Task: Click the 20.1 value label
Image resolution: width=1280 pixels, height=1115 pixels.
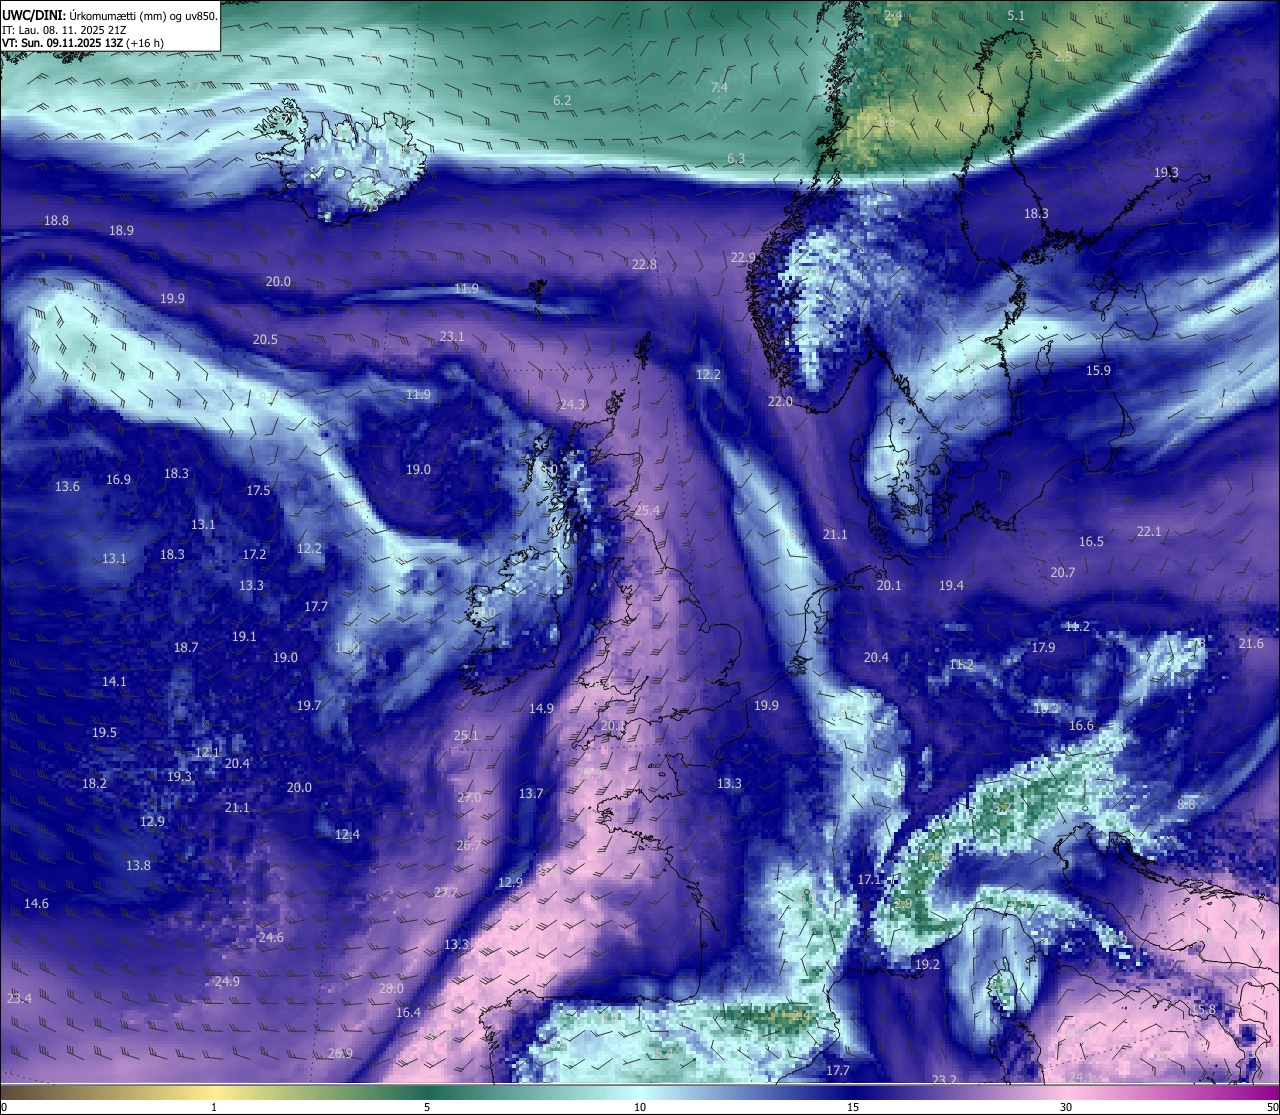Action: pyautogui.click(x=888, y=586)
